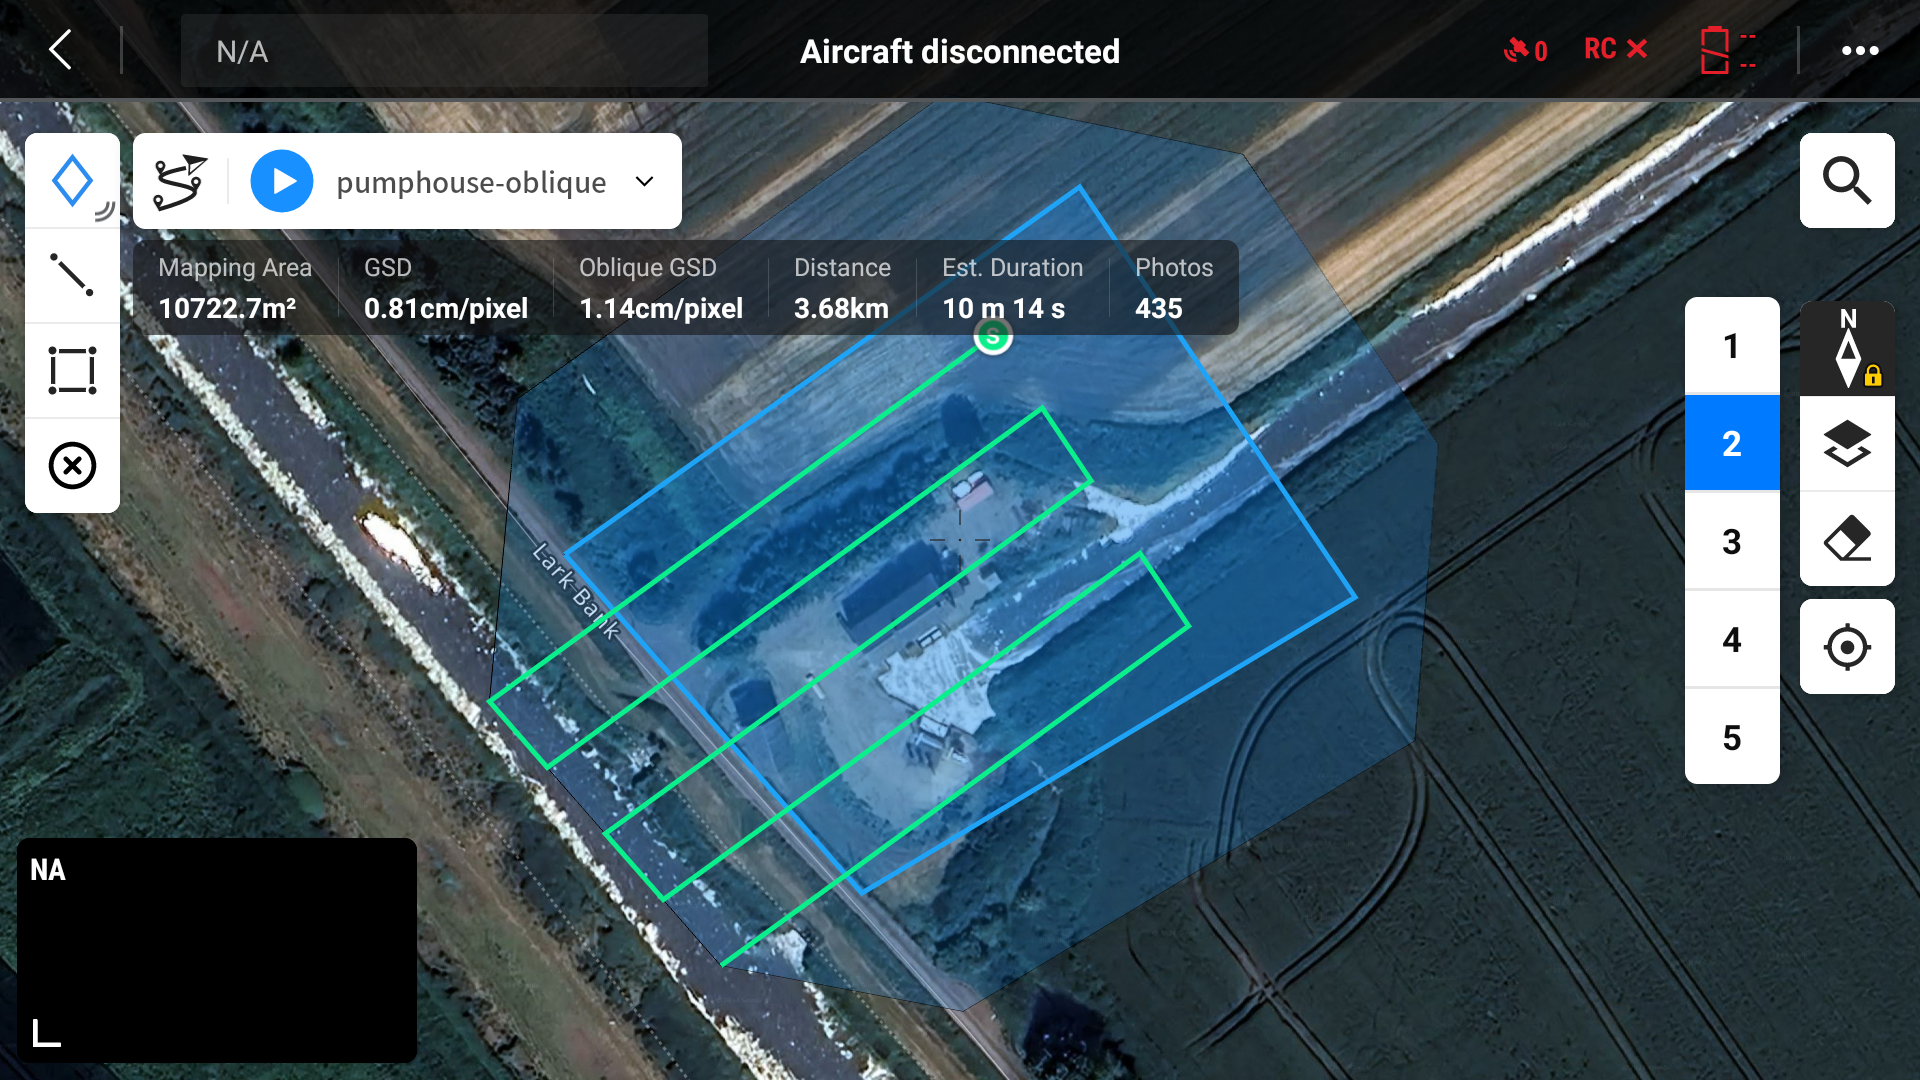This screenshot has height=1080, width=1920.
Task: Select the line segment drawing tool
Action: tap(72, 275)
